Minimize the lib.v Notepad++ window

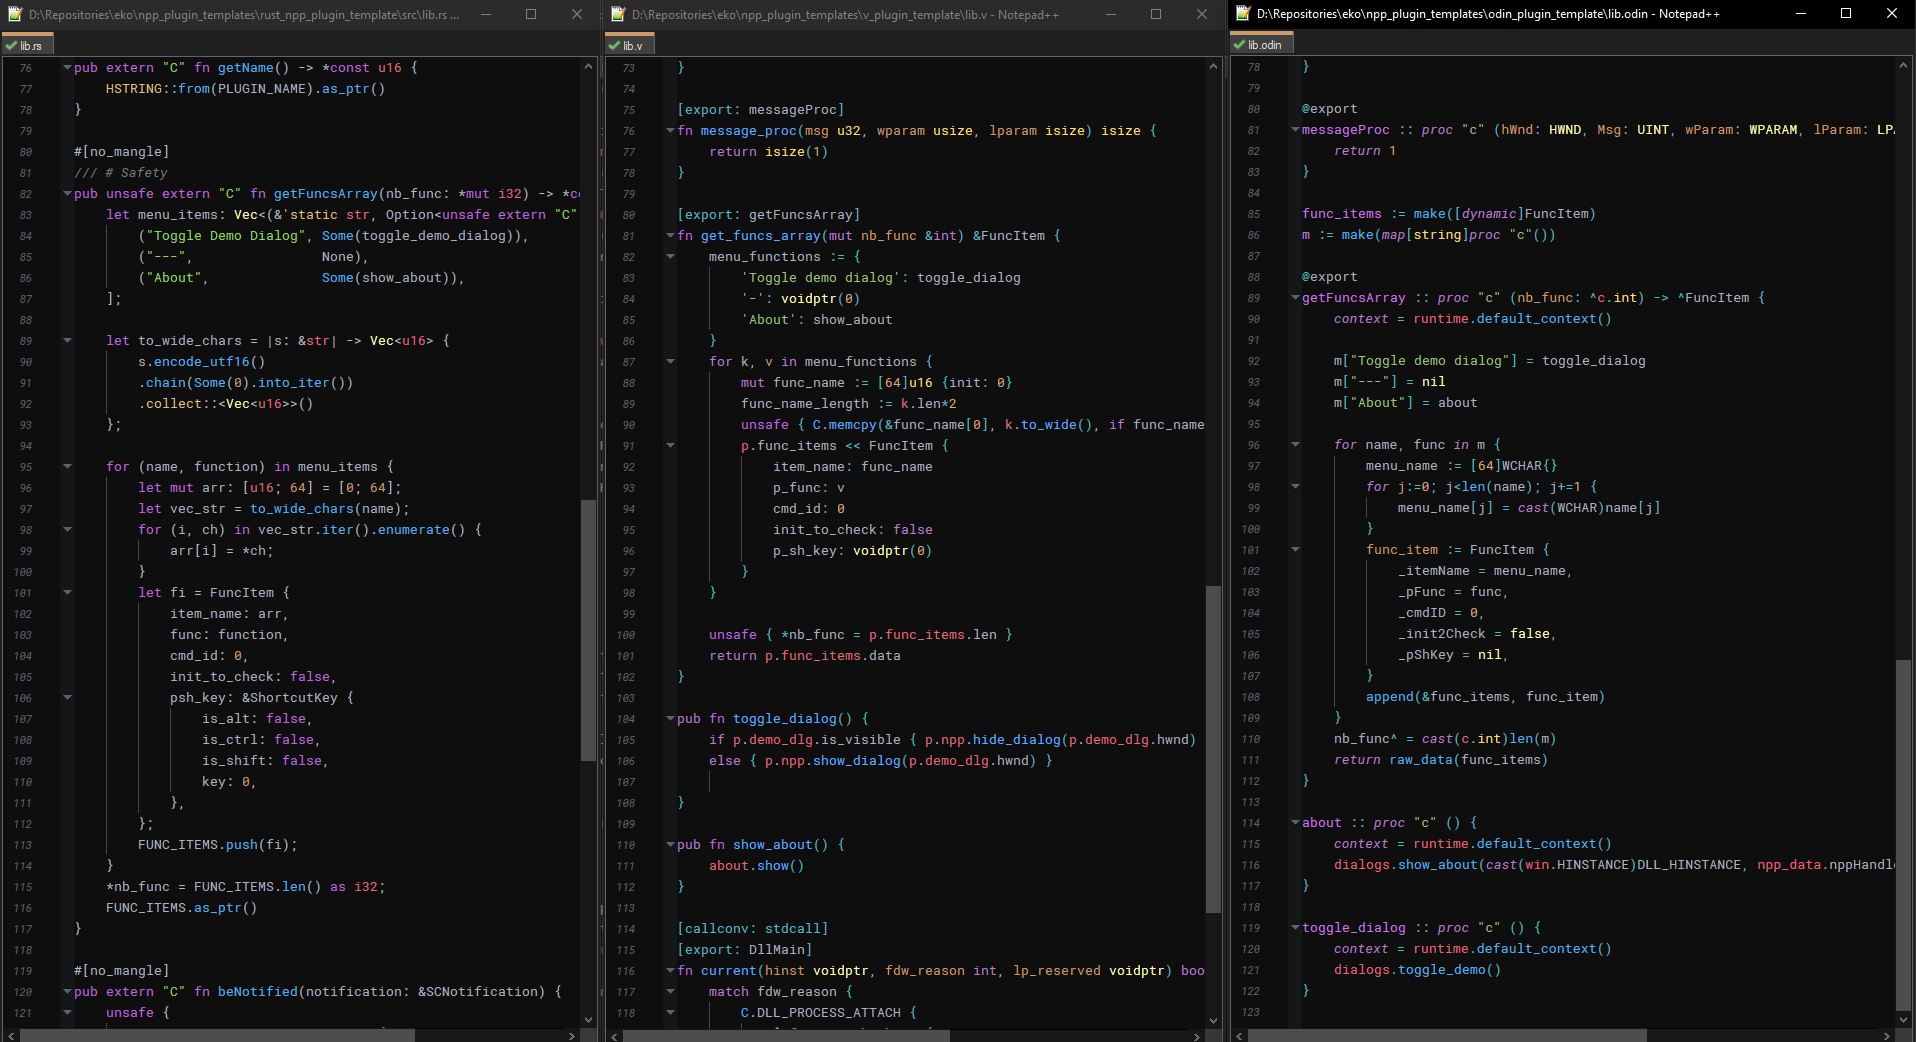coord(1110,14)
